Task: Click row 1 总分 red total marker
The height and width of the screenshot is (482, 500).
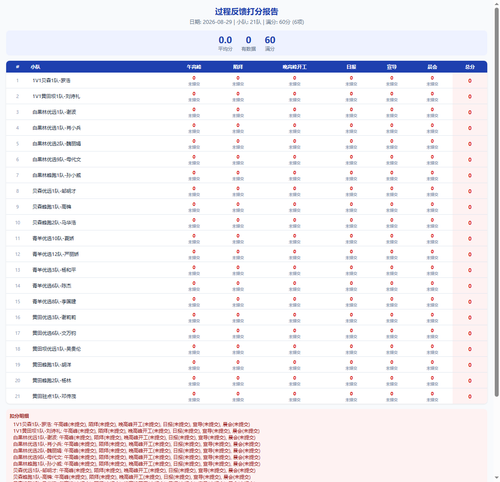Action: (470, 81)
